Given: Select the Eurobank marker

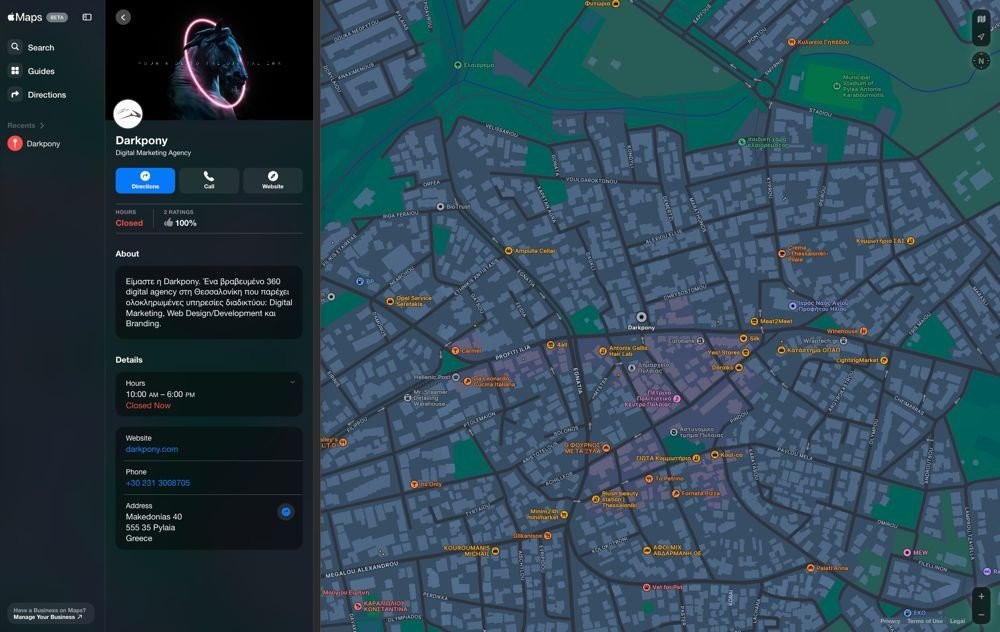Looking at the screenshot, I should pos(700,341).
